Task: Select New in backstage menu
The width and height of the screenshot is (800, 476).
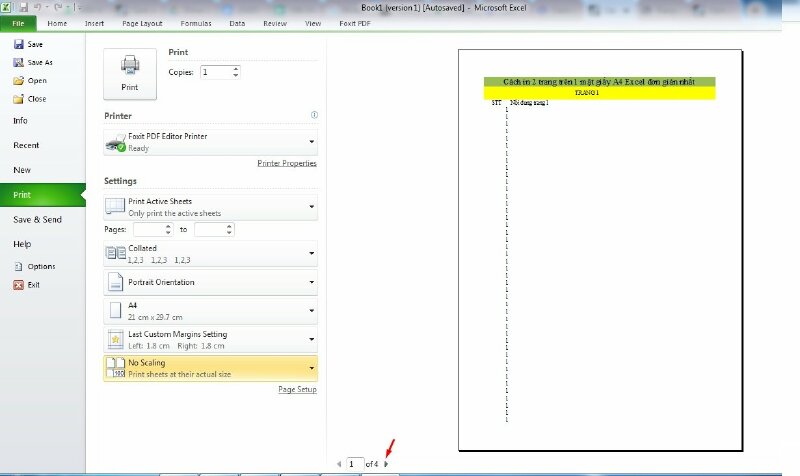Action: click(22, 170)
